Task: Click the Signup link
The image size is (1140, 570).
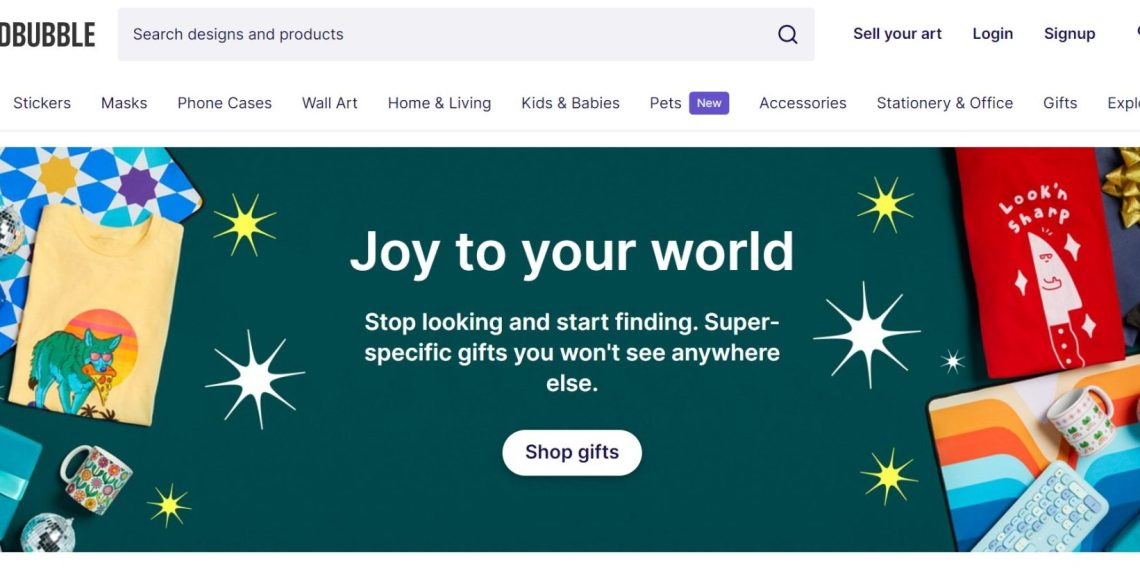Action: click(1069, 34)
